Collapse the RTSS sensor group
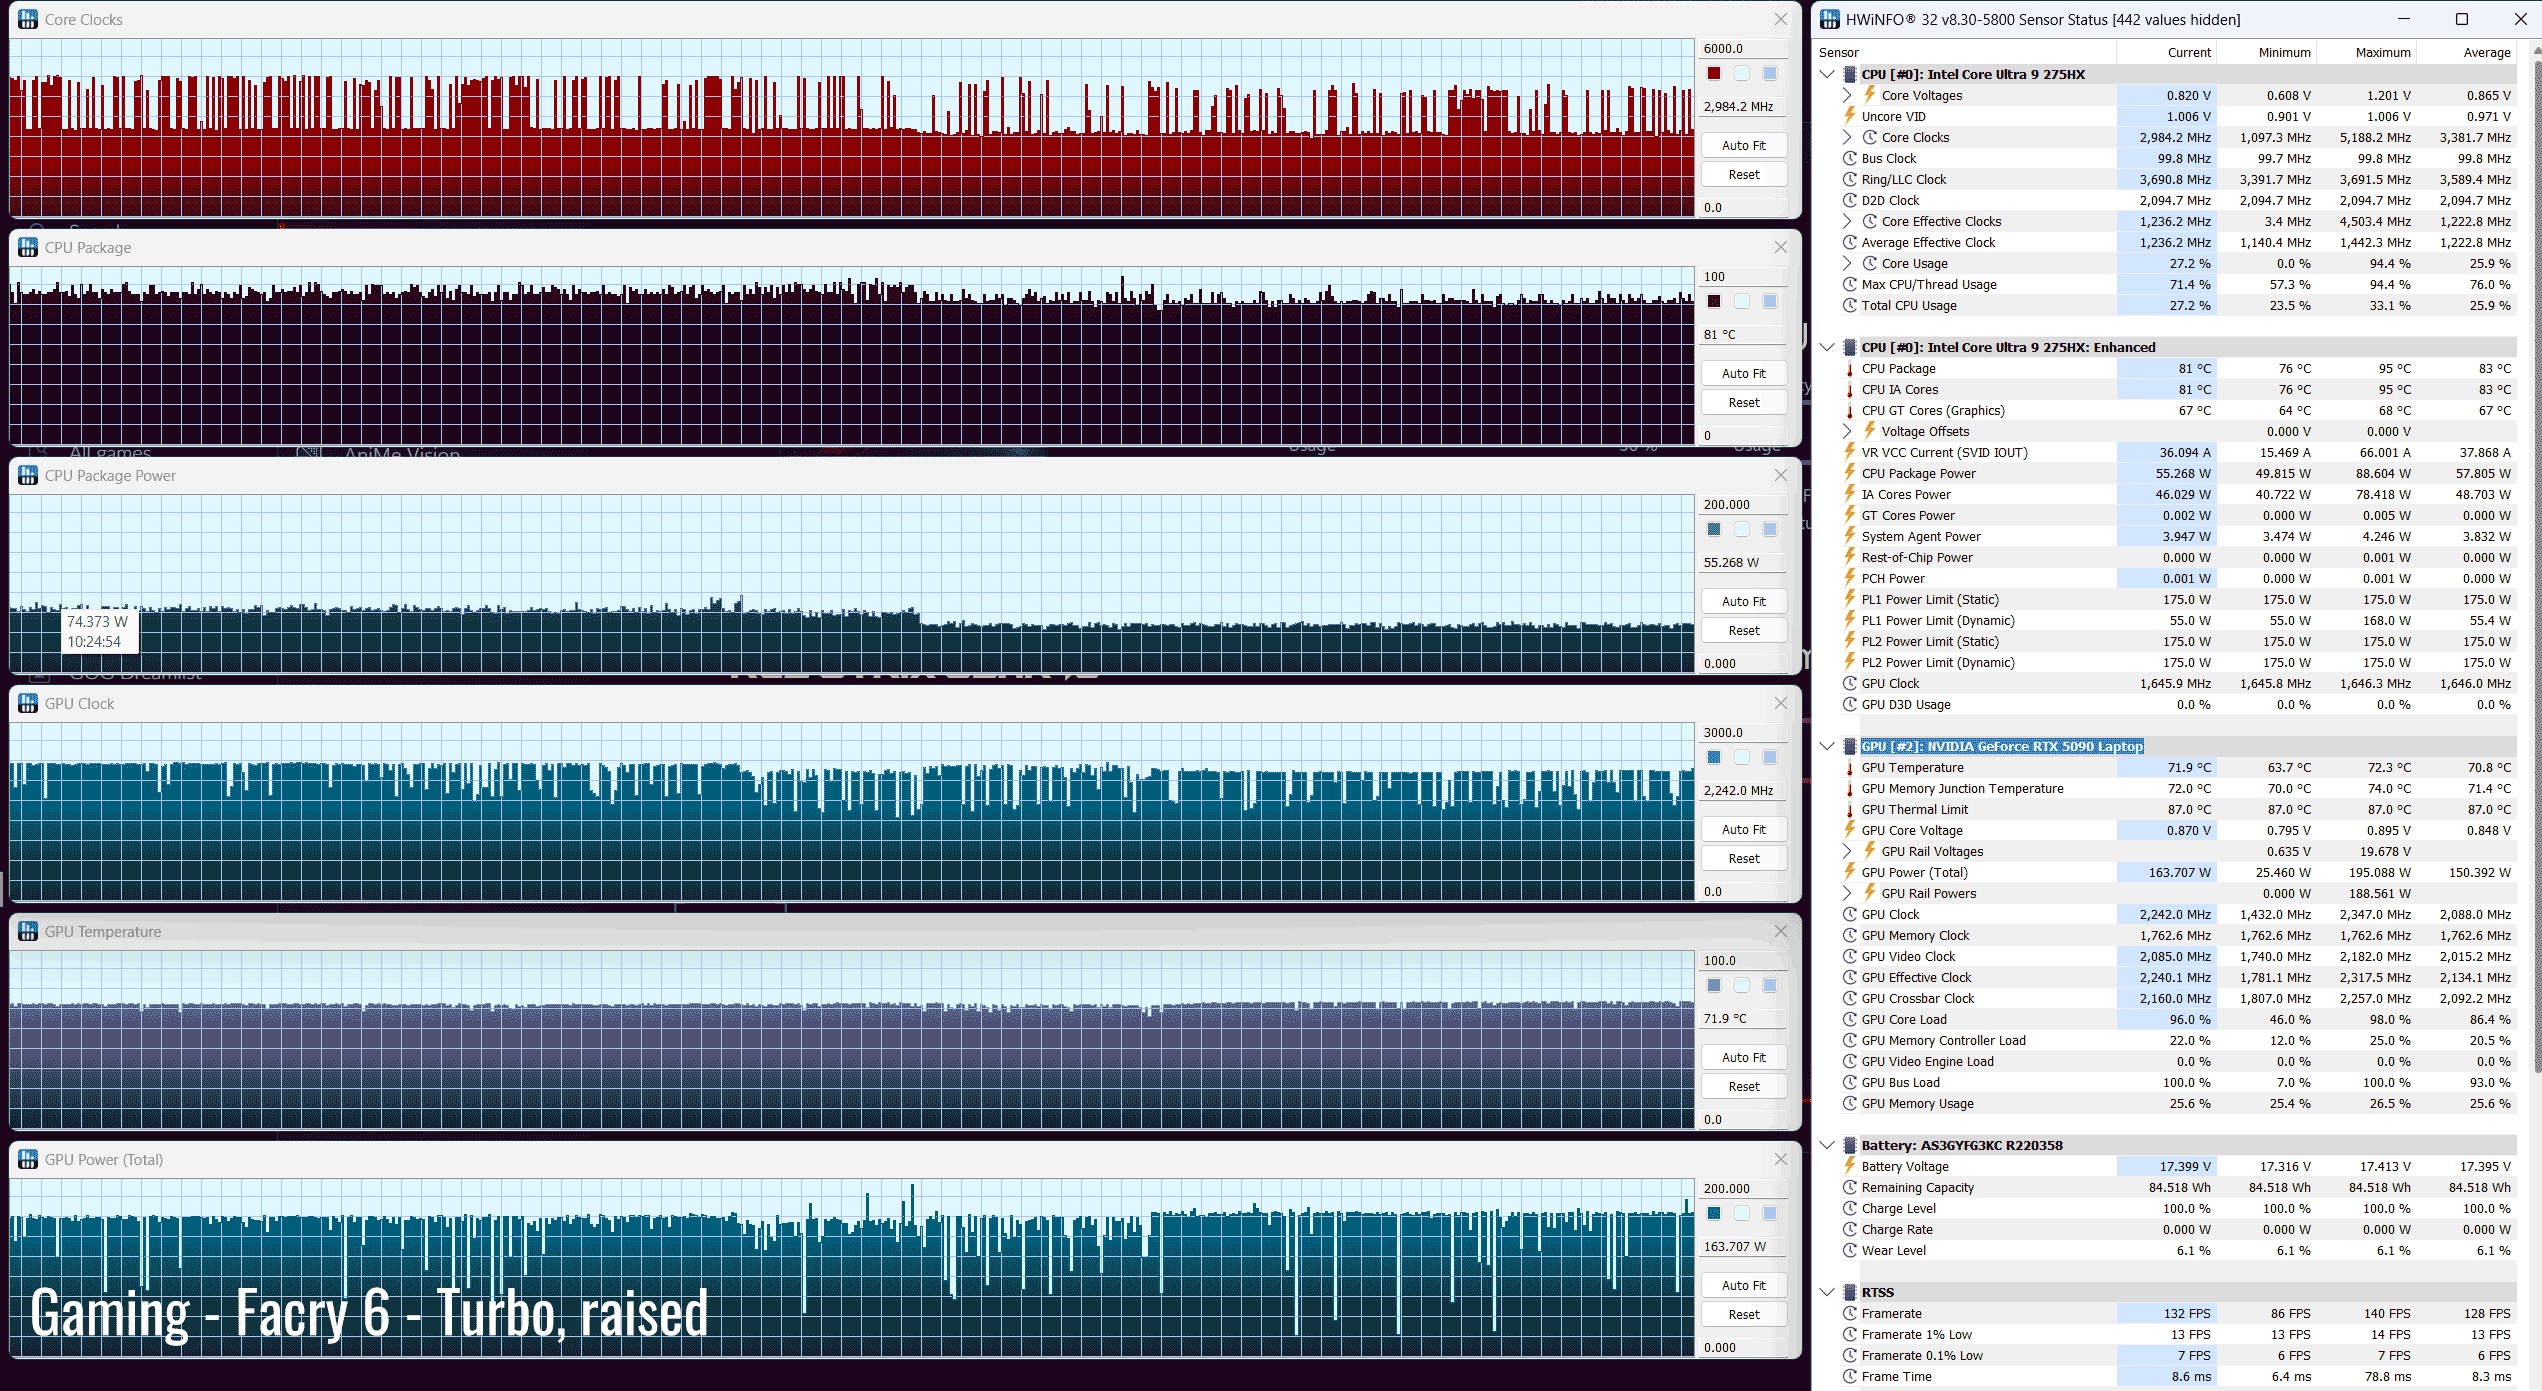Screen dimensions: 2542x1391 pyautogui.click(x=1827, y=1292)
